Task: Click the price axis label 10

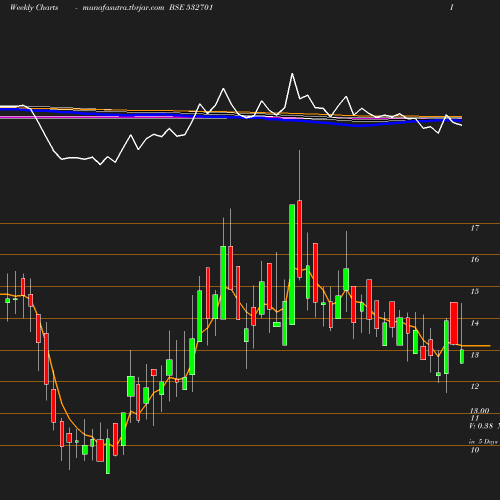Action: (x=475, y=450)
